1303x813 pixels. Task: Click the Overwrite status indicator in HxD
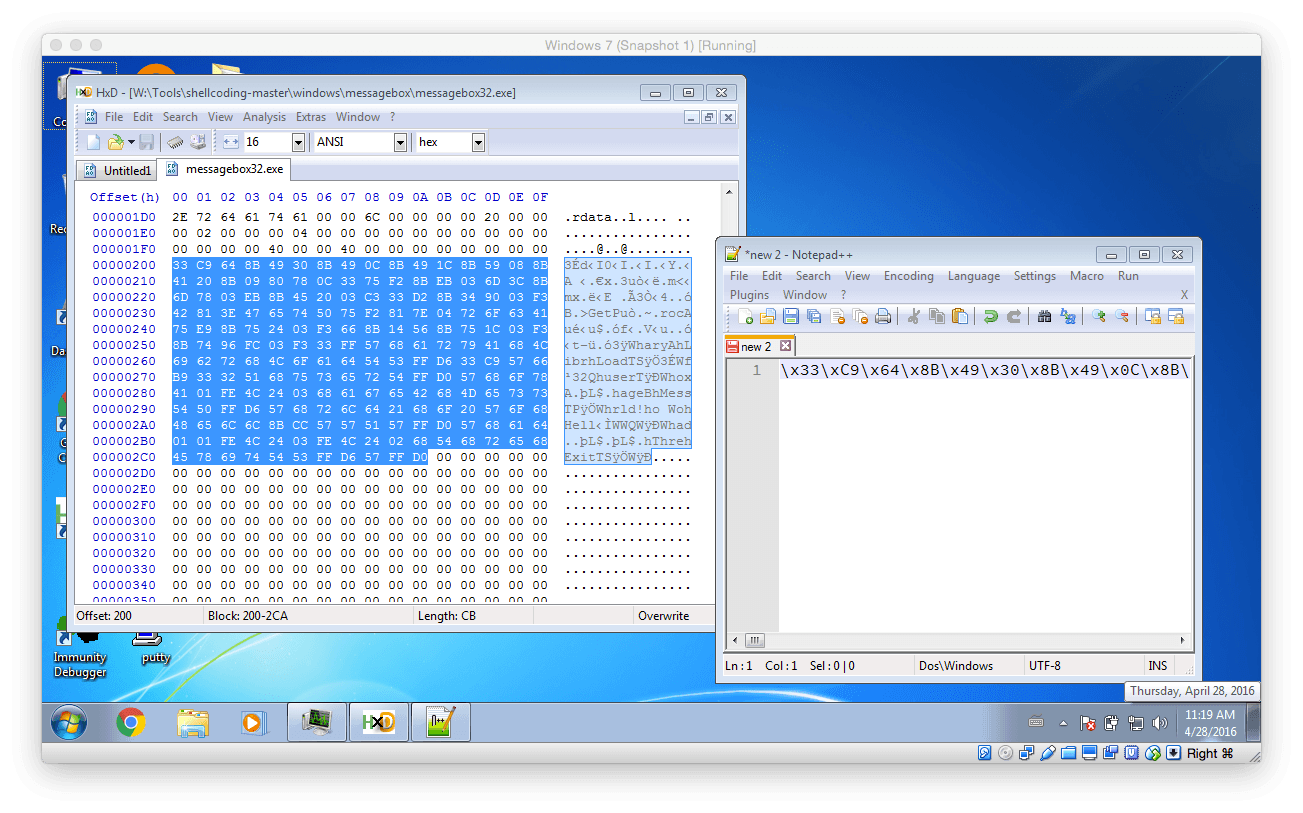[x=663, y=616]
